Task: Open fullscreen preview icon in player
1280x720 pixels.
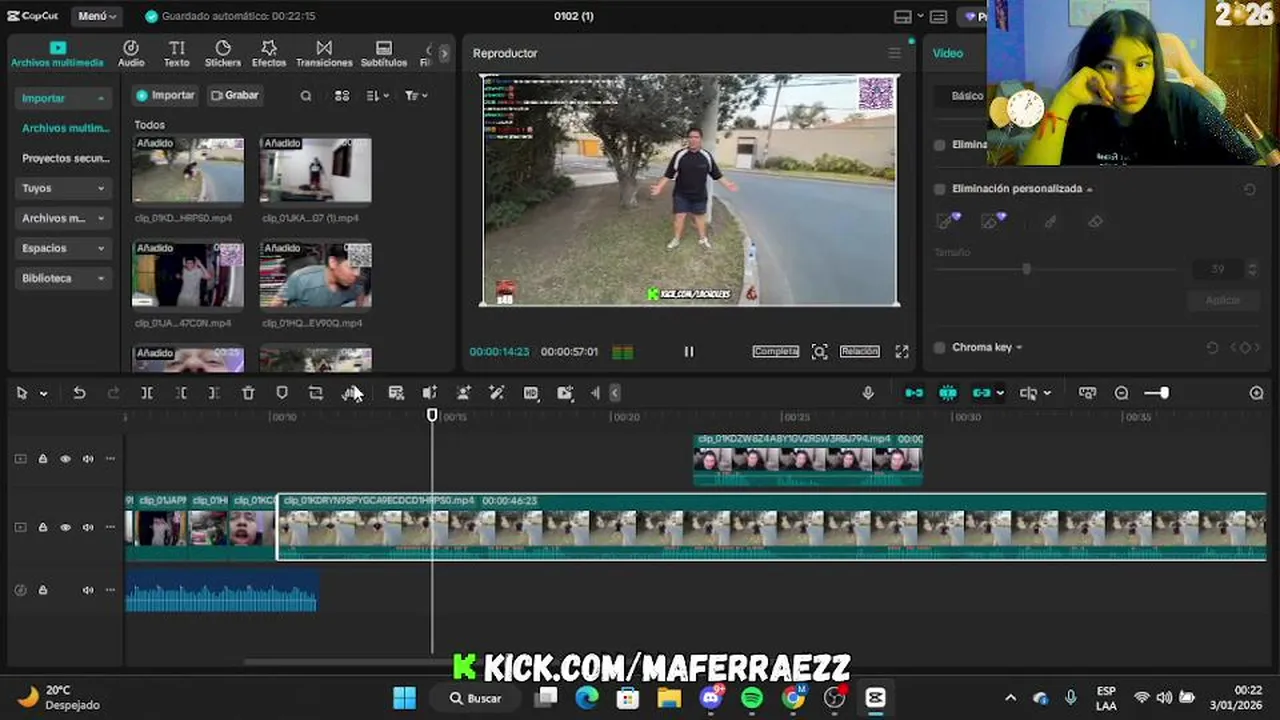Action: click(902, 351)
